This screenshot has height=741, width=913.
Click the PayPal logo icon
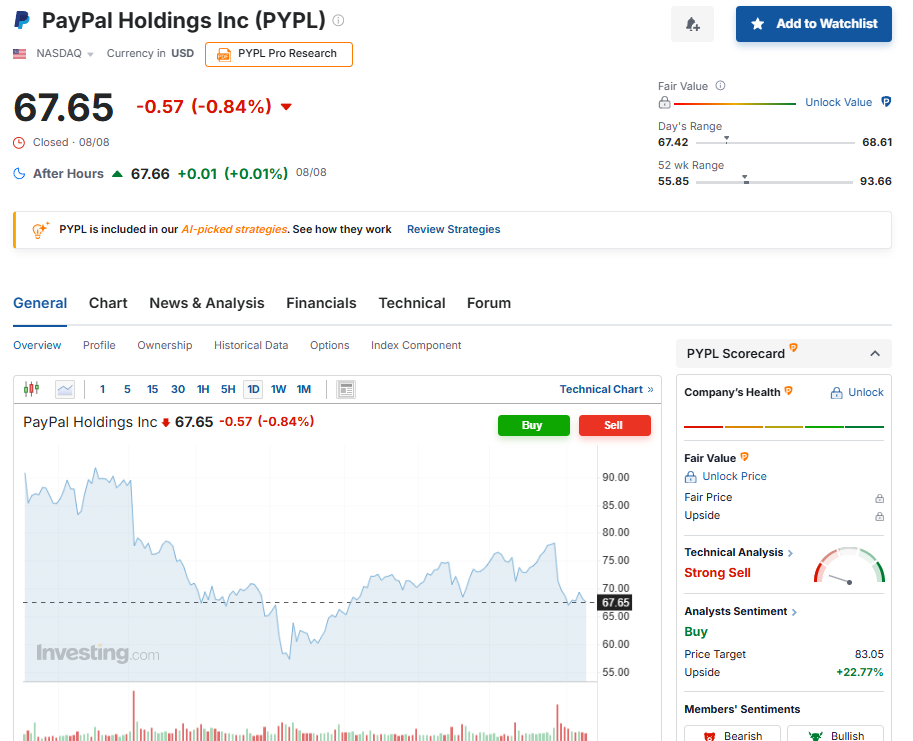click(x=22, y=20)
